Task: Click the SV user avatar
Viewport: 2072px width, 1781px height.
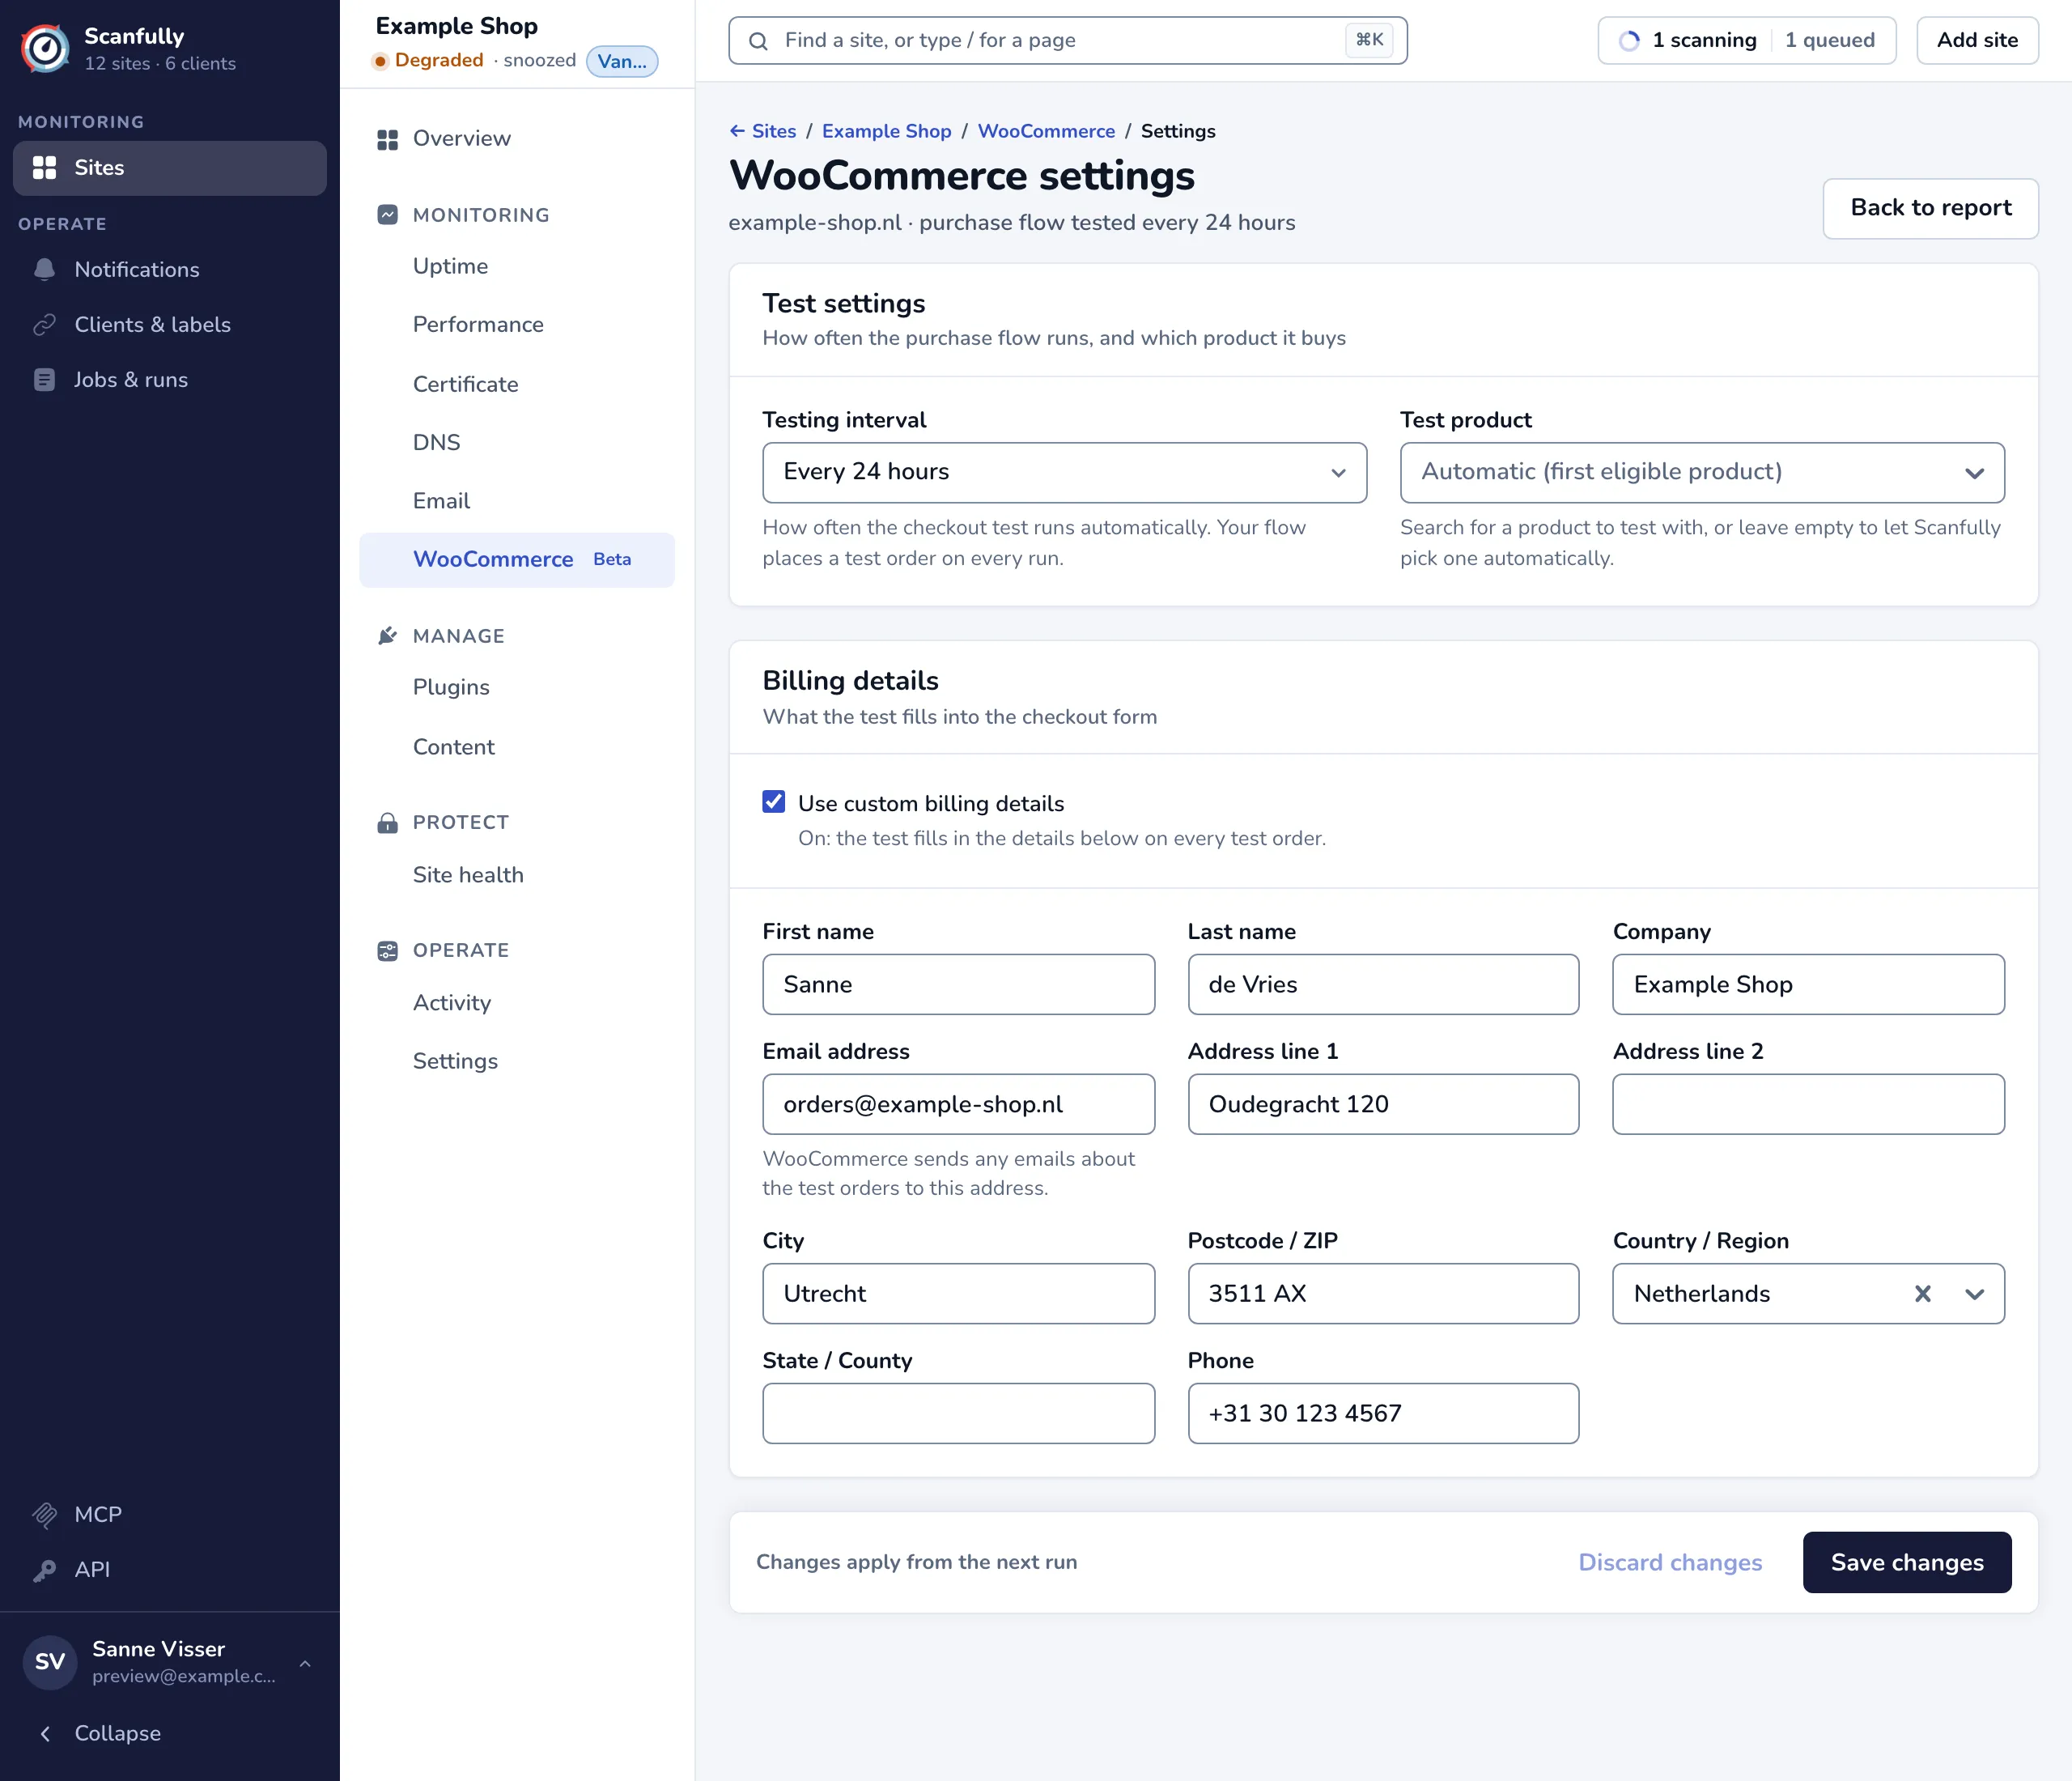Action: tap(50, 1662)
